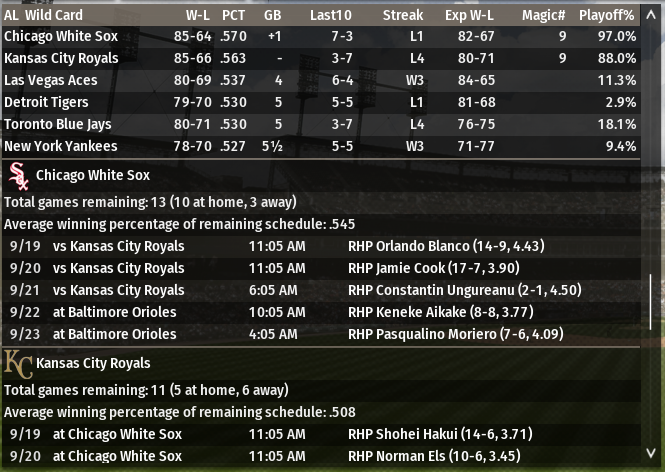Click the Magic# column header
Image resolution: width=665 pixels, height=472 pixels.
[x=544, y=16]
